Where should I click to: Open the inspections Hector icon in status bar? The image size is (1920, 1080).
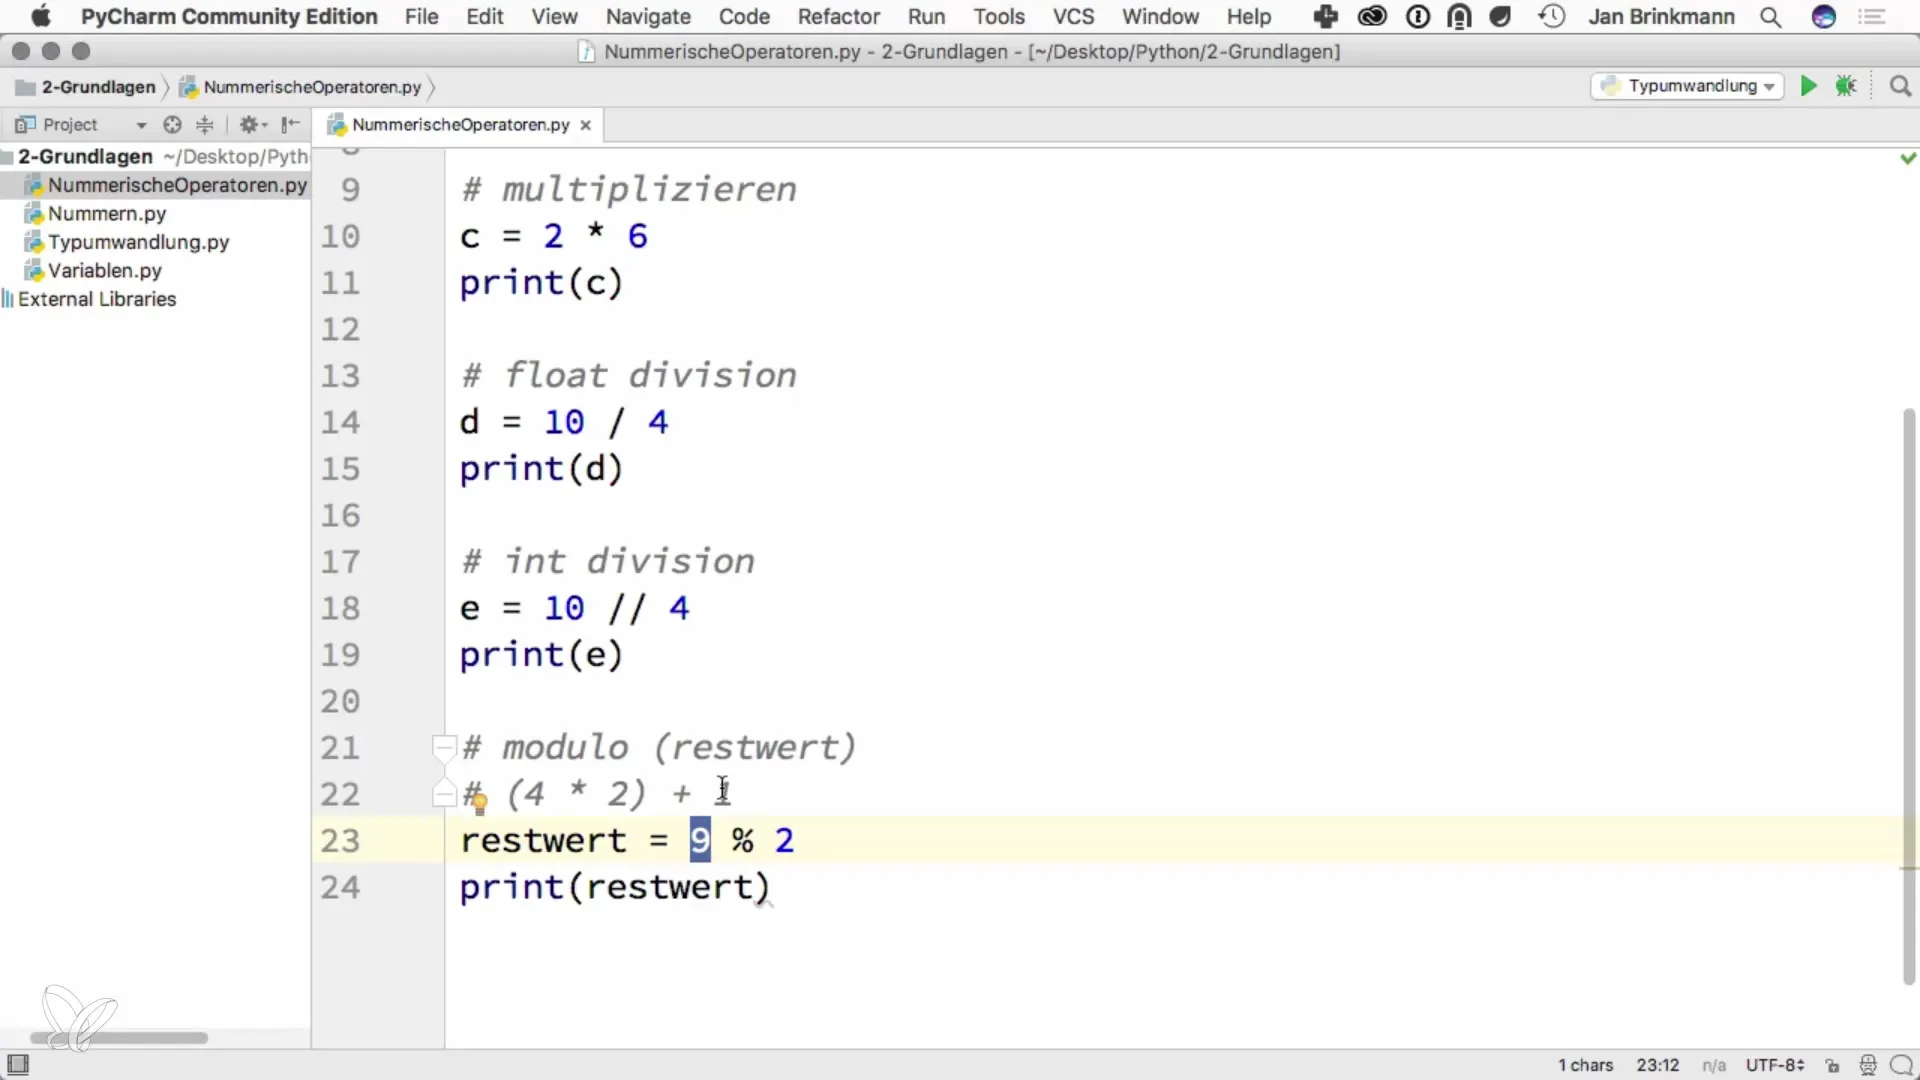pos(1867,1066)
